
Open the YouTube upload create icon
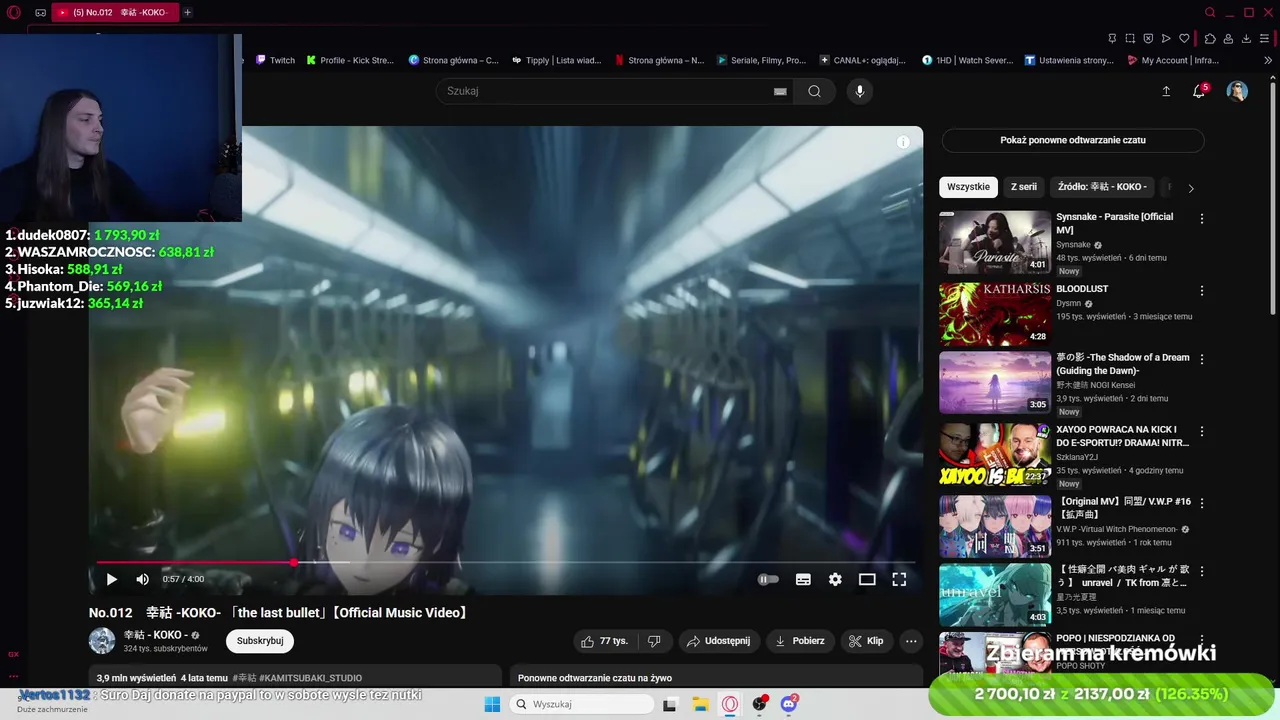(x=1166, y=91)
